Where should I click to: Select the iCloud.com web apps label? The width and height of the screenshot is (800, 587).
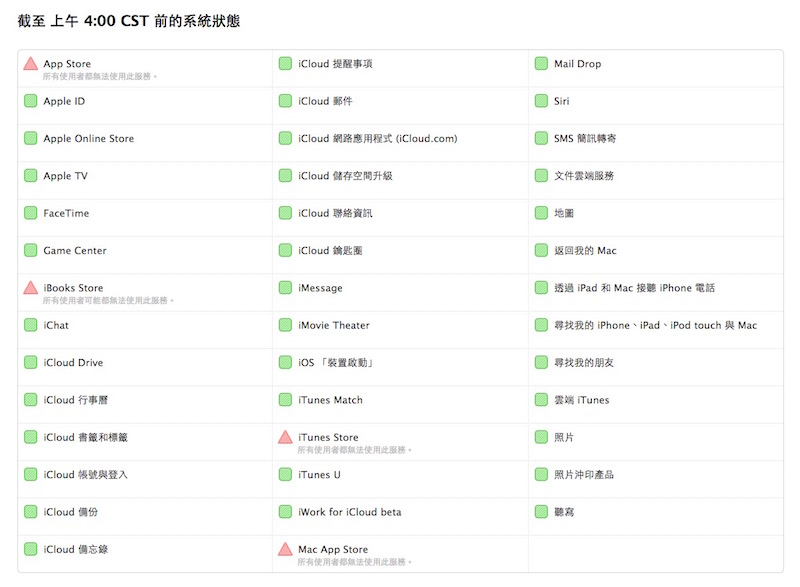point(378,138)
